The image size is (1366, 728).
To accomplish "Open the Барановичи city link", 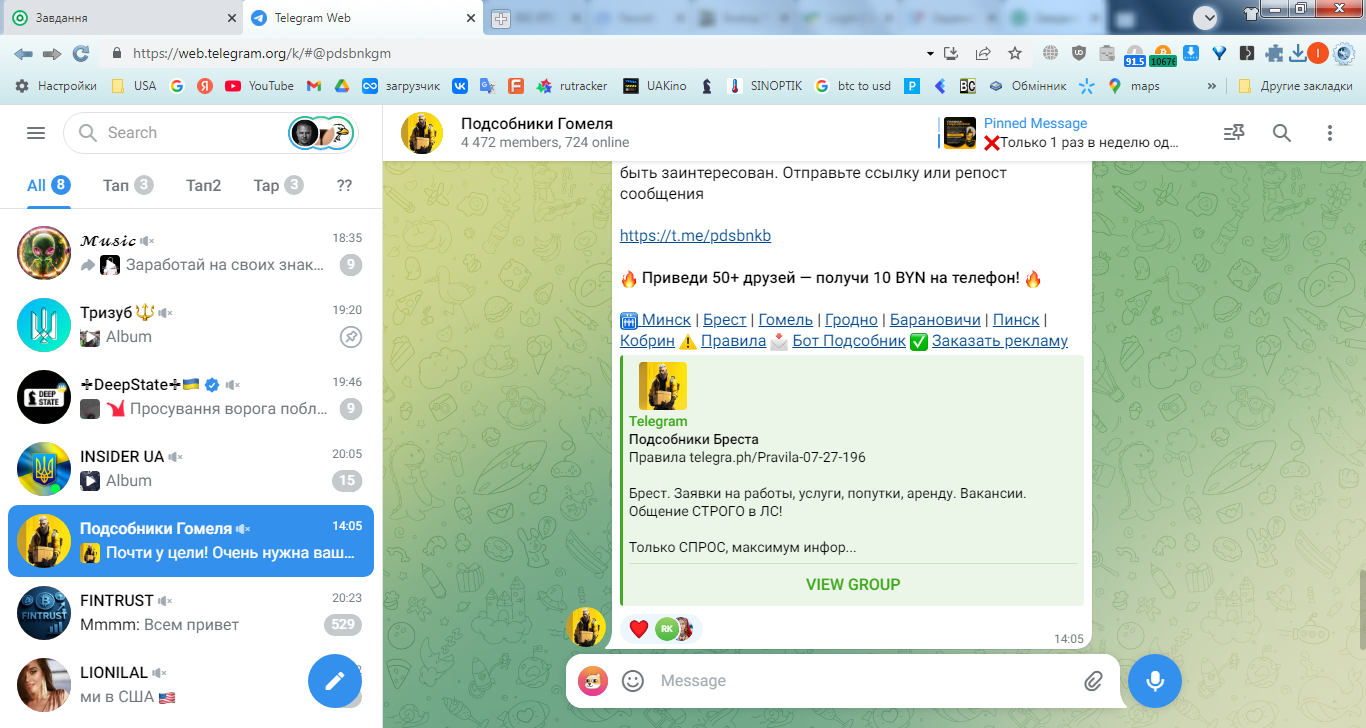I will tap(935, 320).
